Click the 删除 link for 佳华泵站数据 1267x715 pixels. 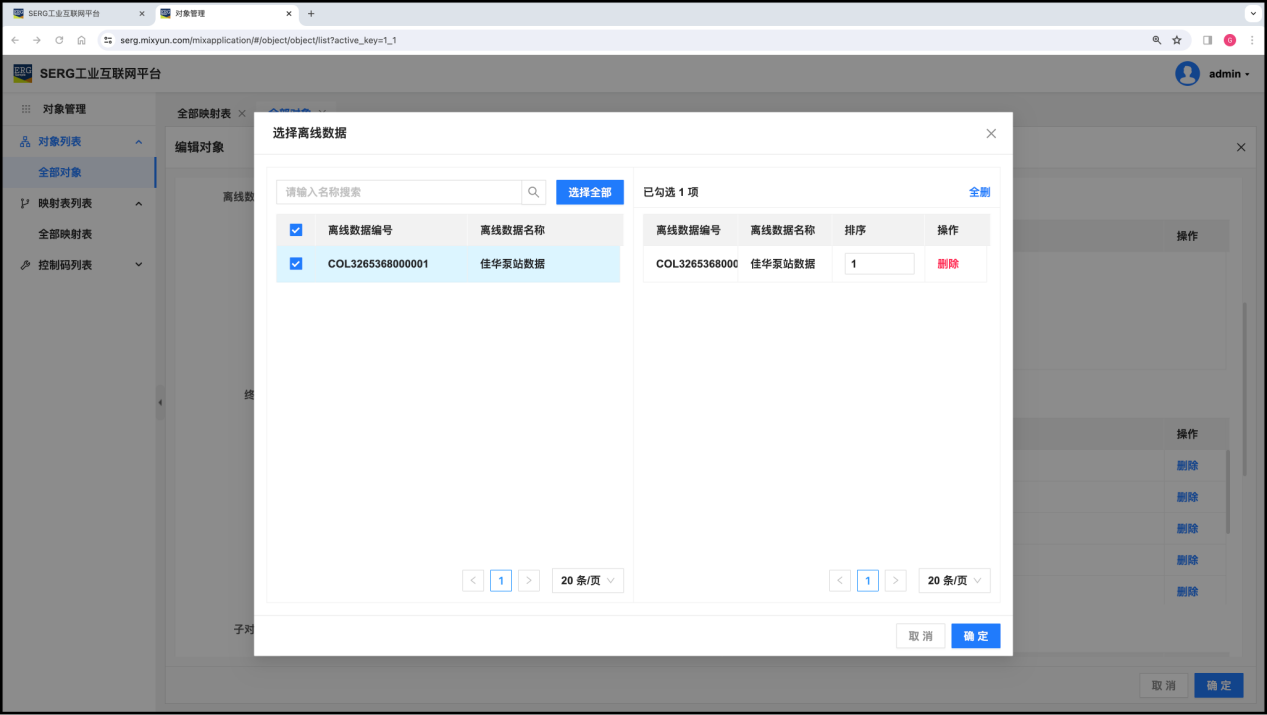tap(947, 264)
